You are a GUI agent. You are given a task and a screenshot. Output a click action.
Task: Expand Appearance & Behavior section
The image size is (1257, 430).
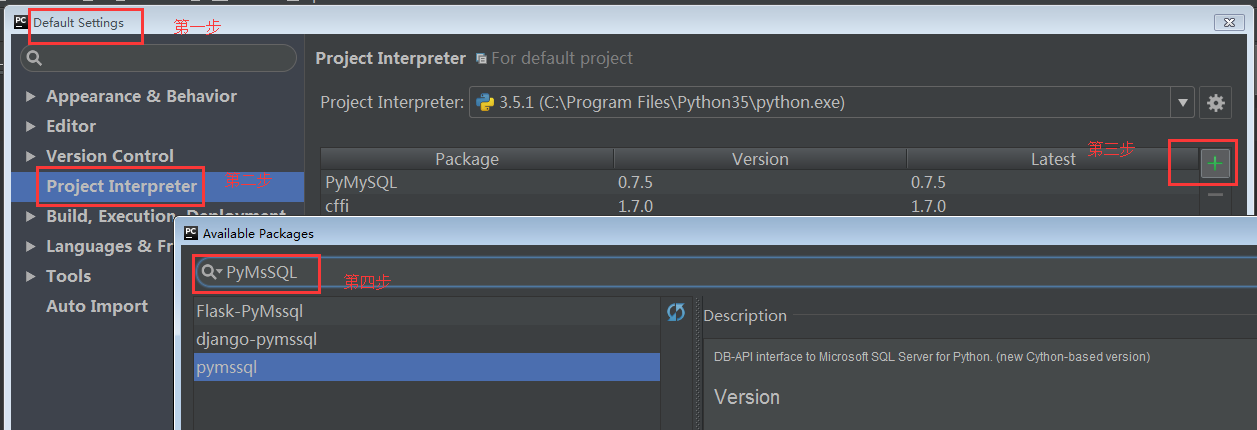point(31,97)
